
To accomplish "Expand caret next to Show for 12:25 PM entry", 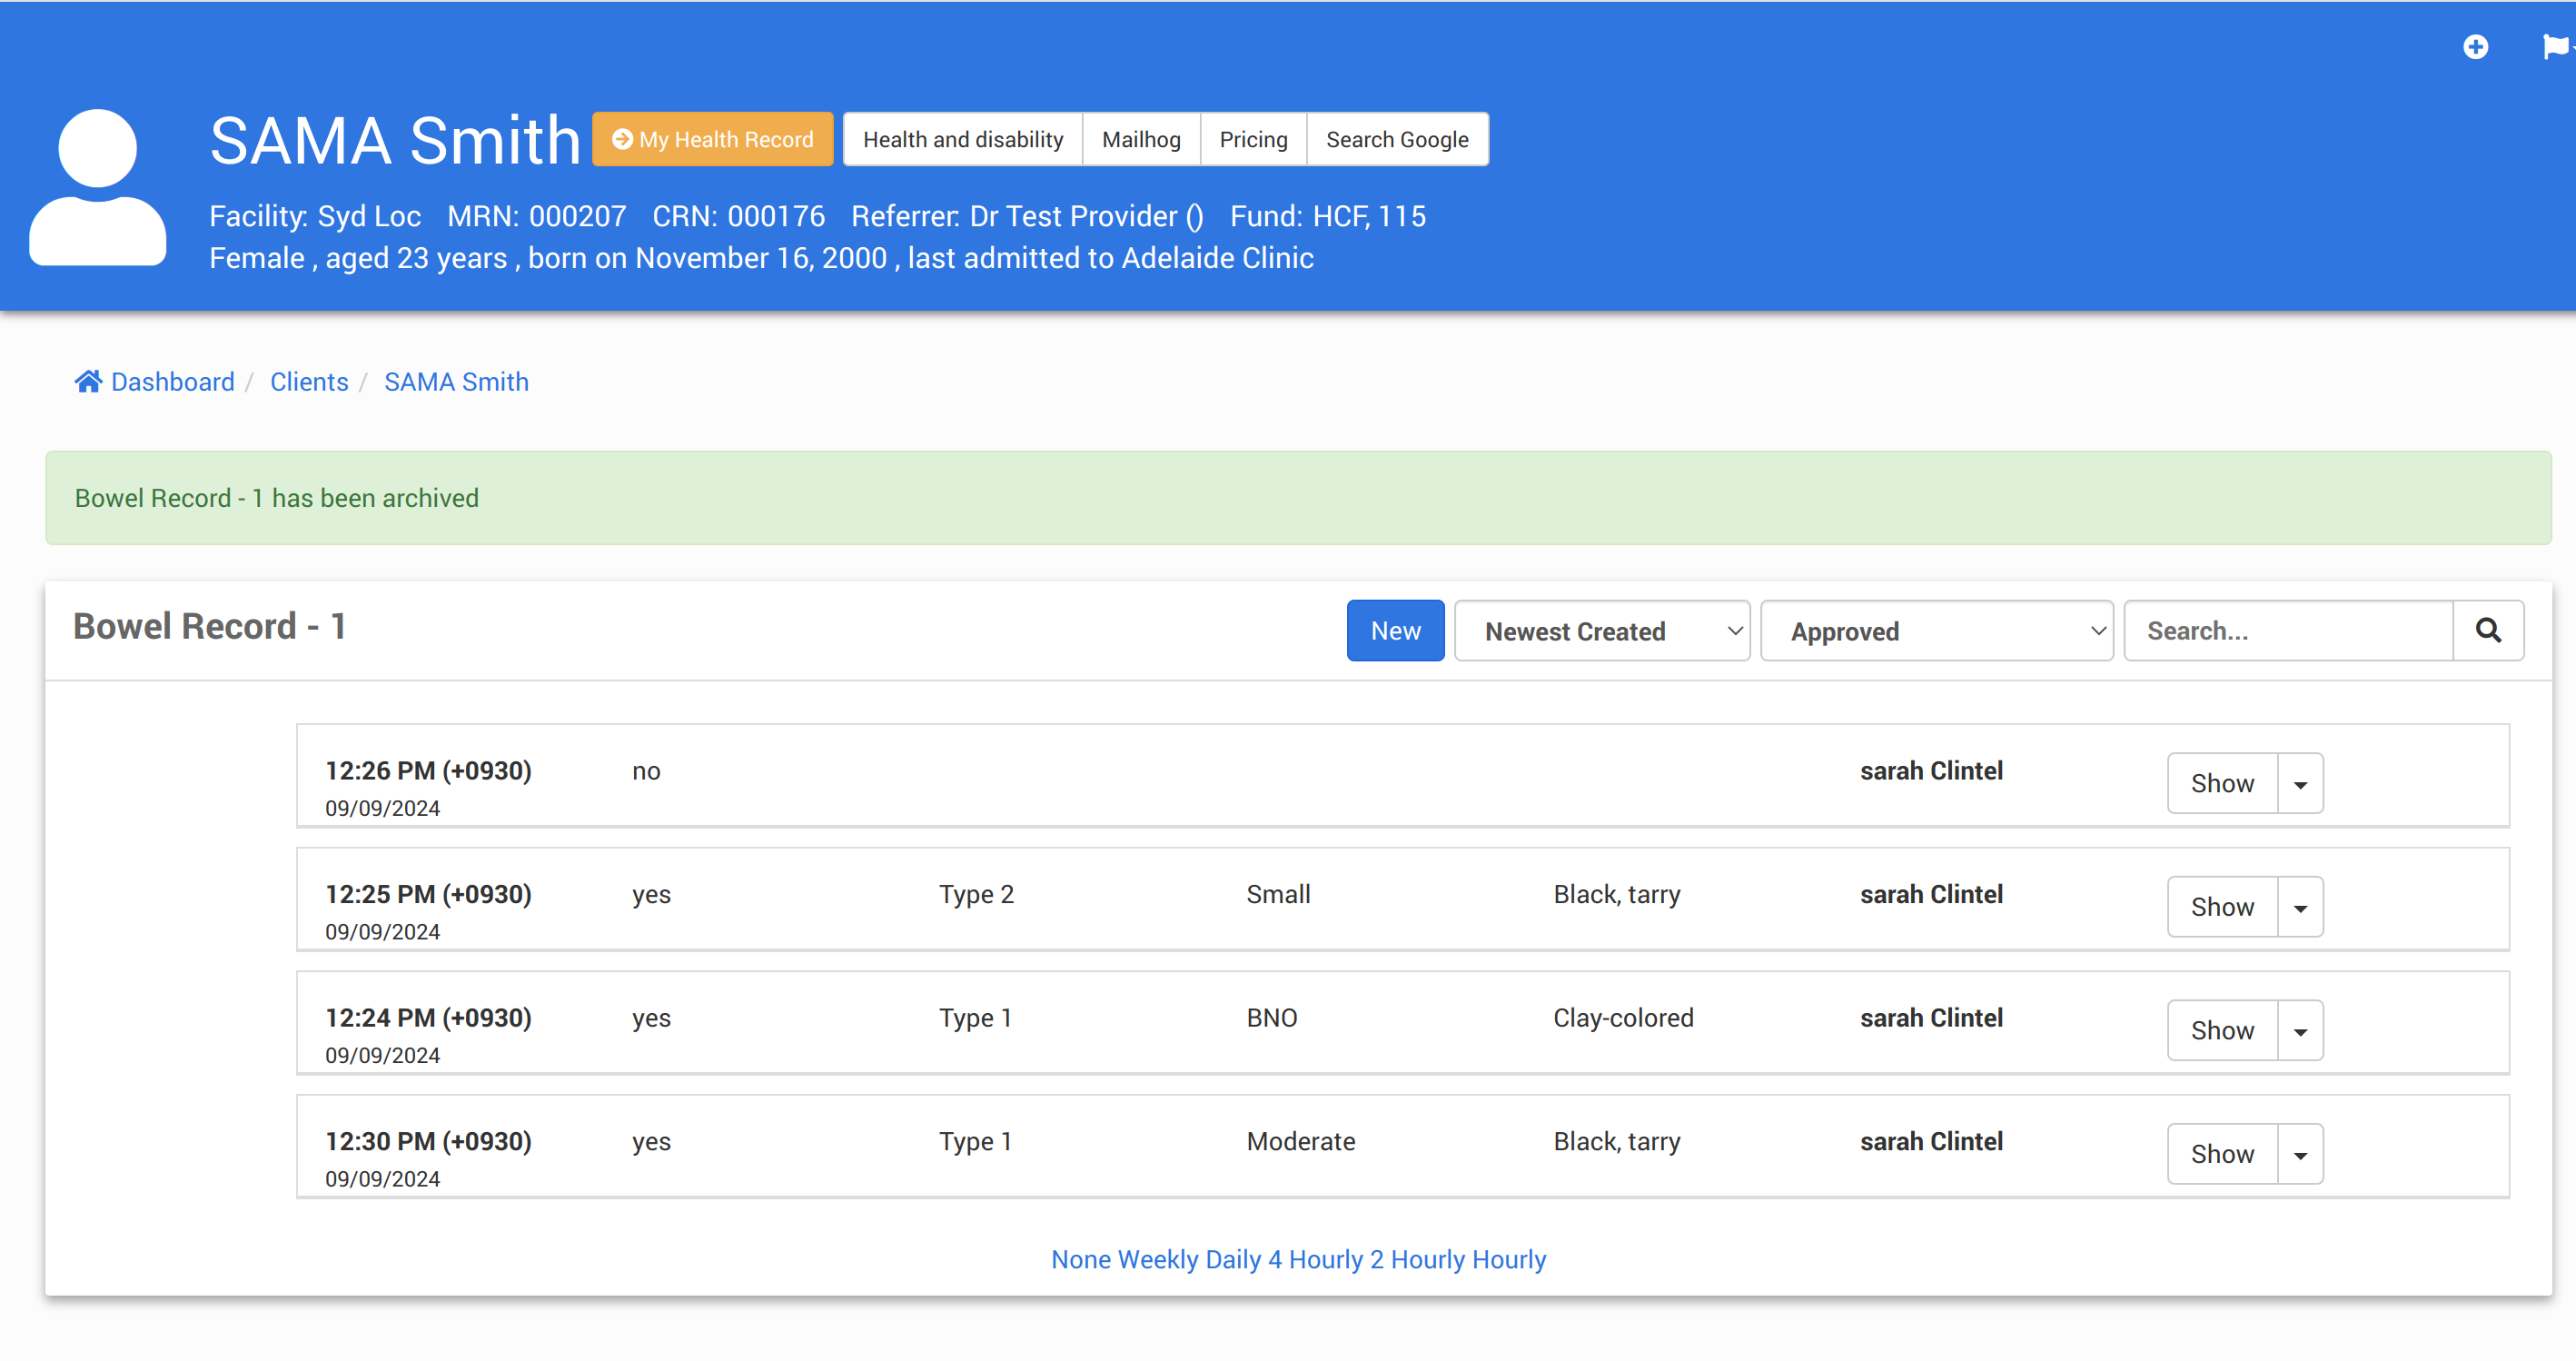I will (2300, 907).
